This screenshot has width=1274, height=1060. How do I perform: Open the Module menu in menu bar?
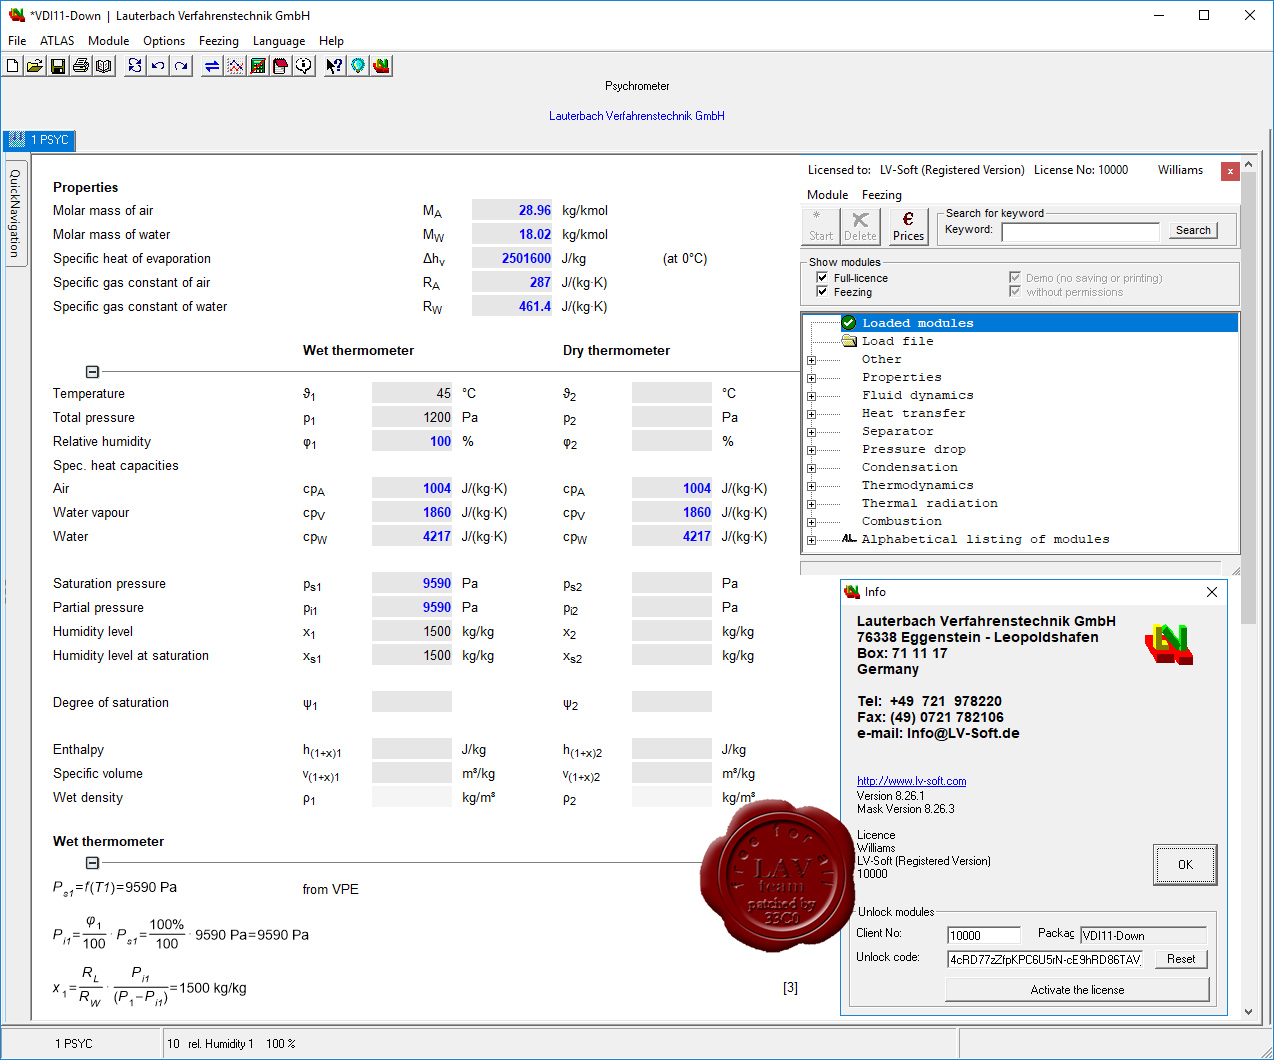tap(108, 41)
